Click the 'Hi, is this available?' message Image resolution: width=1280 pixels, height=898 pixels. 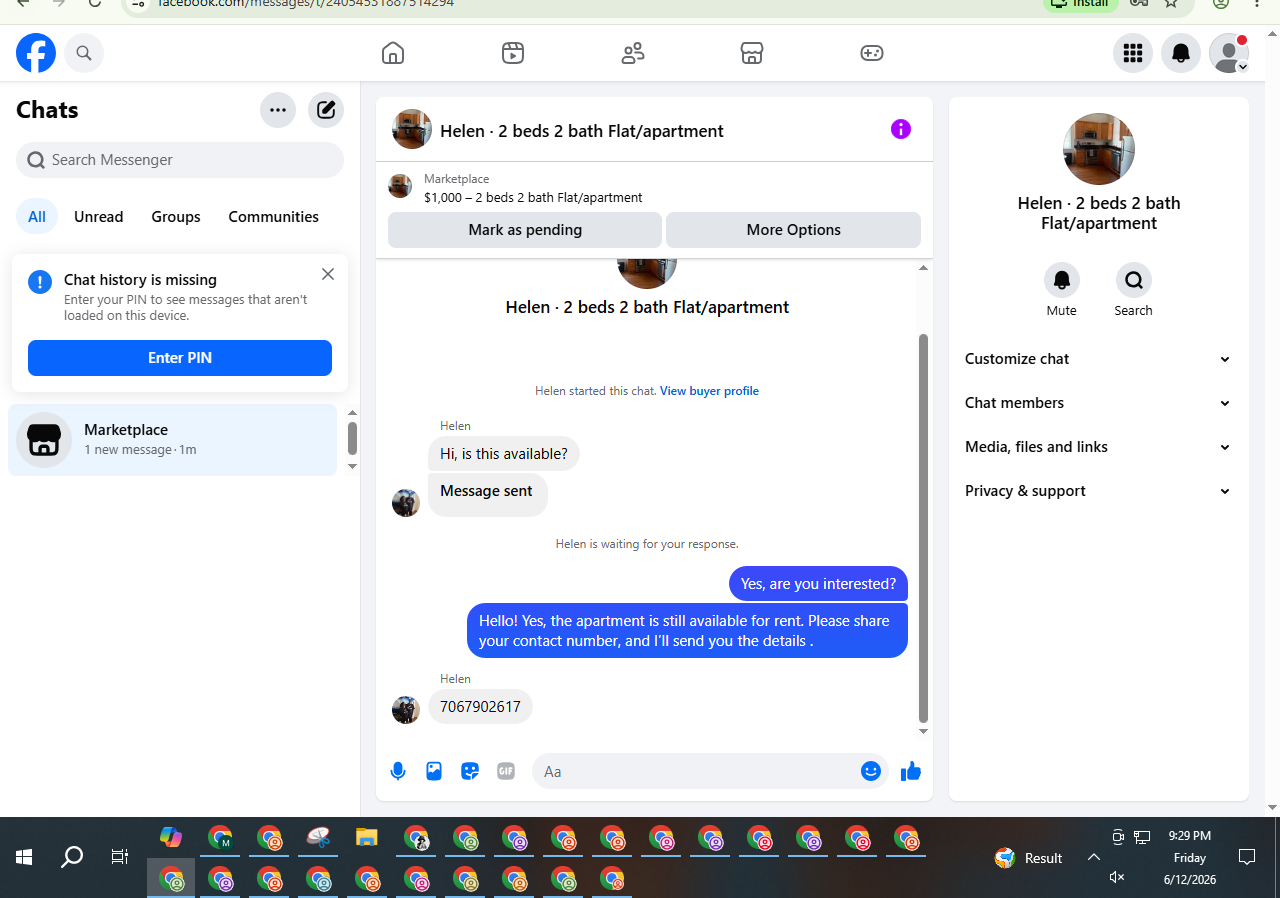(x=504, y=454)
